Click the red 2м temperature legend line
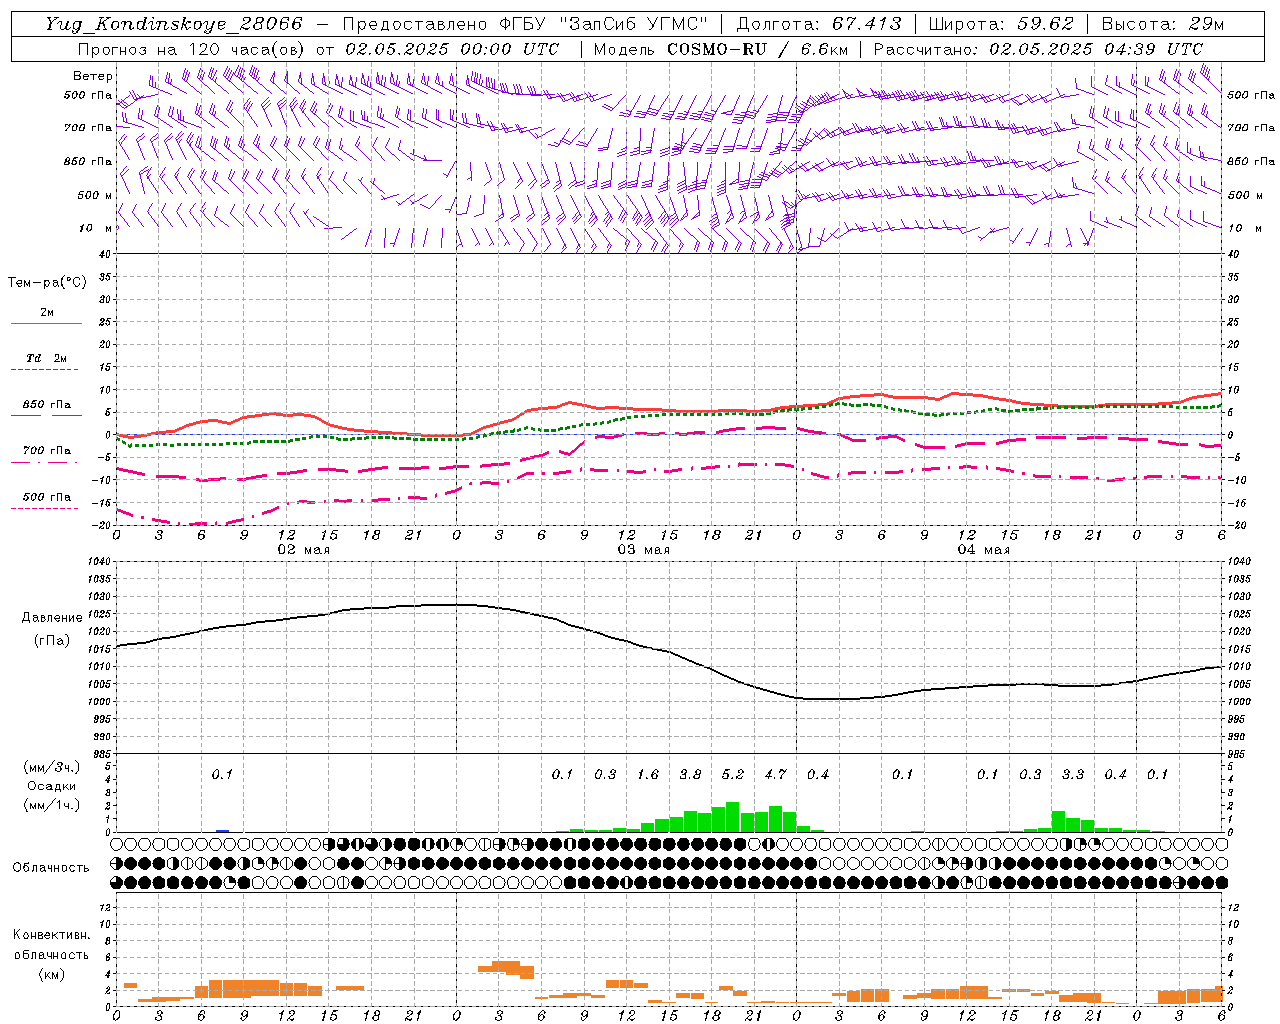This screenshot has height=1024, width=1280. pos(46,323)
